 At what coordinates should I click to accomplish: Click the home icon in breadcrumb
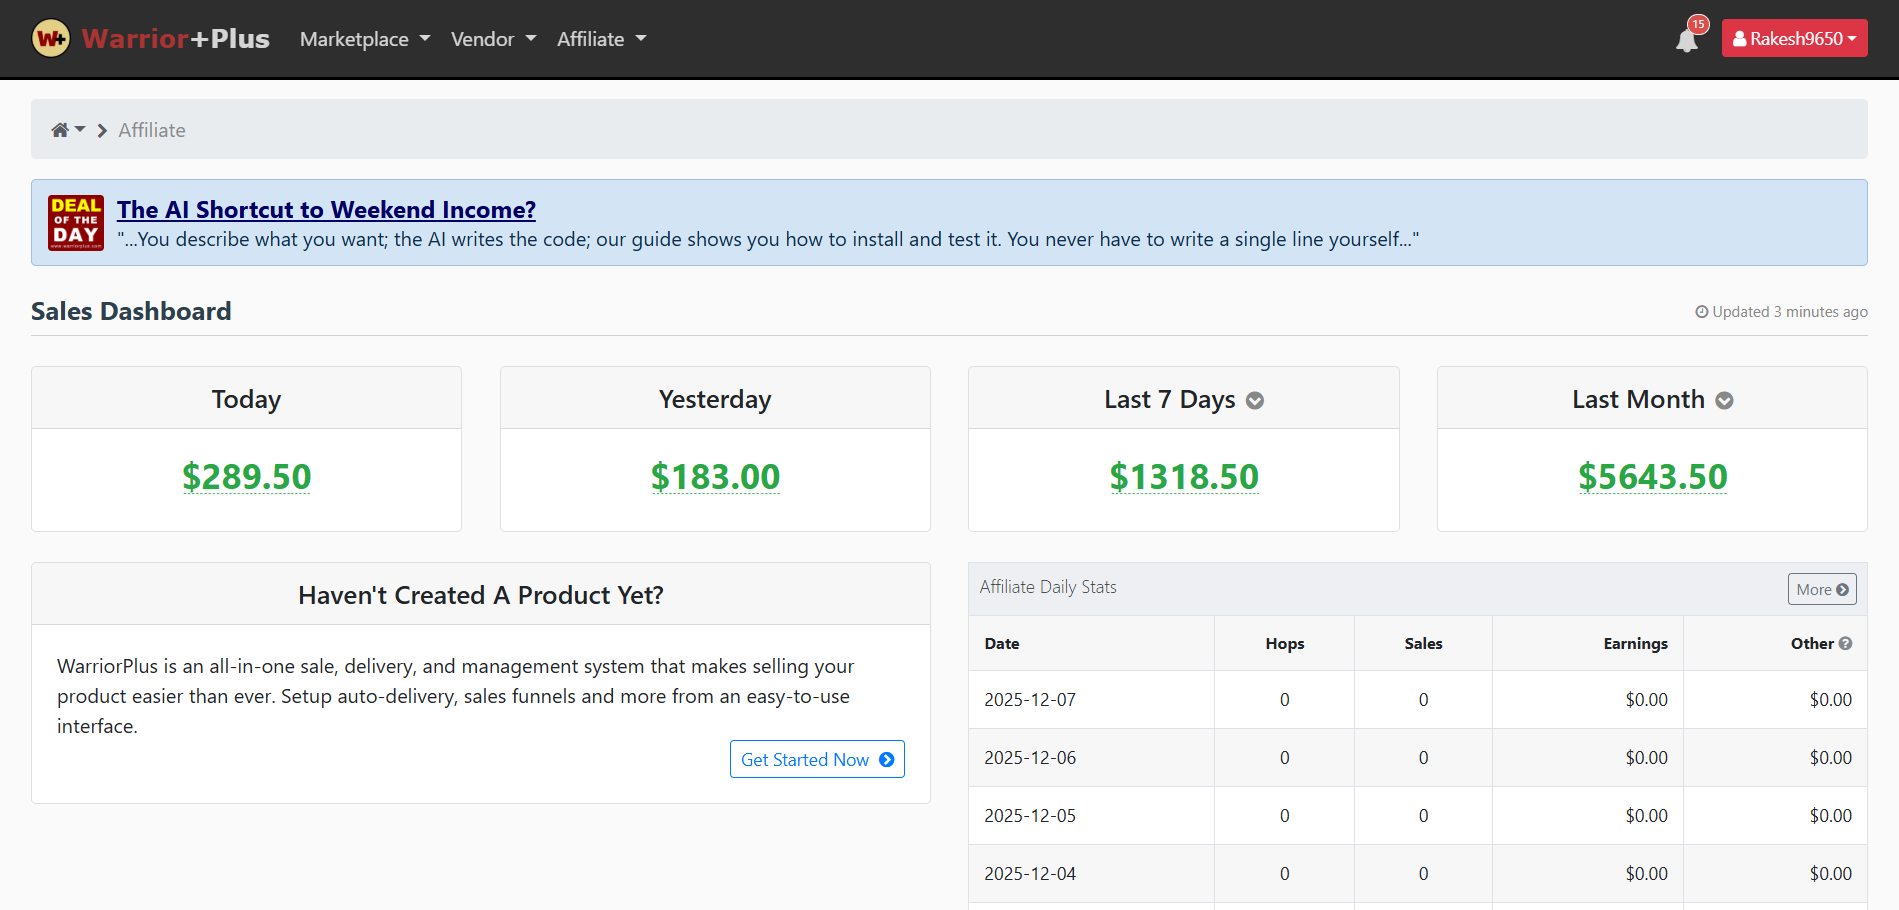pyautogui.click(x=61, y=130)
